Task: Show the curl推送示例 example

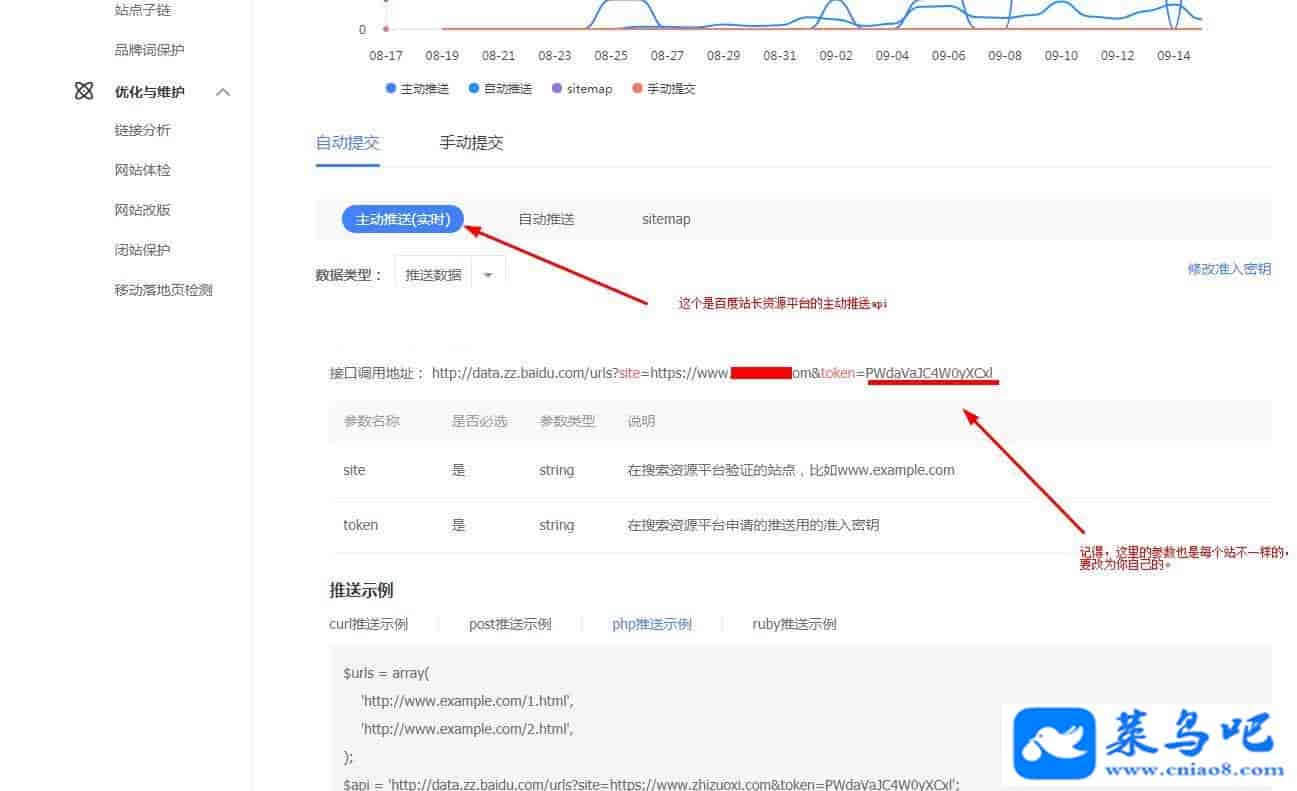Action: point(369,624)
